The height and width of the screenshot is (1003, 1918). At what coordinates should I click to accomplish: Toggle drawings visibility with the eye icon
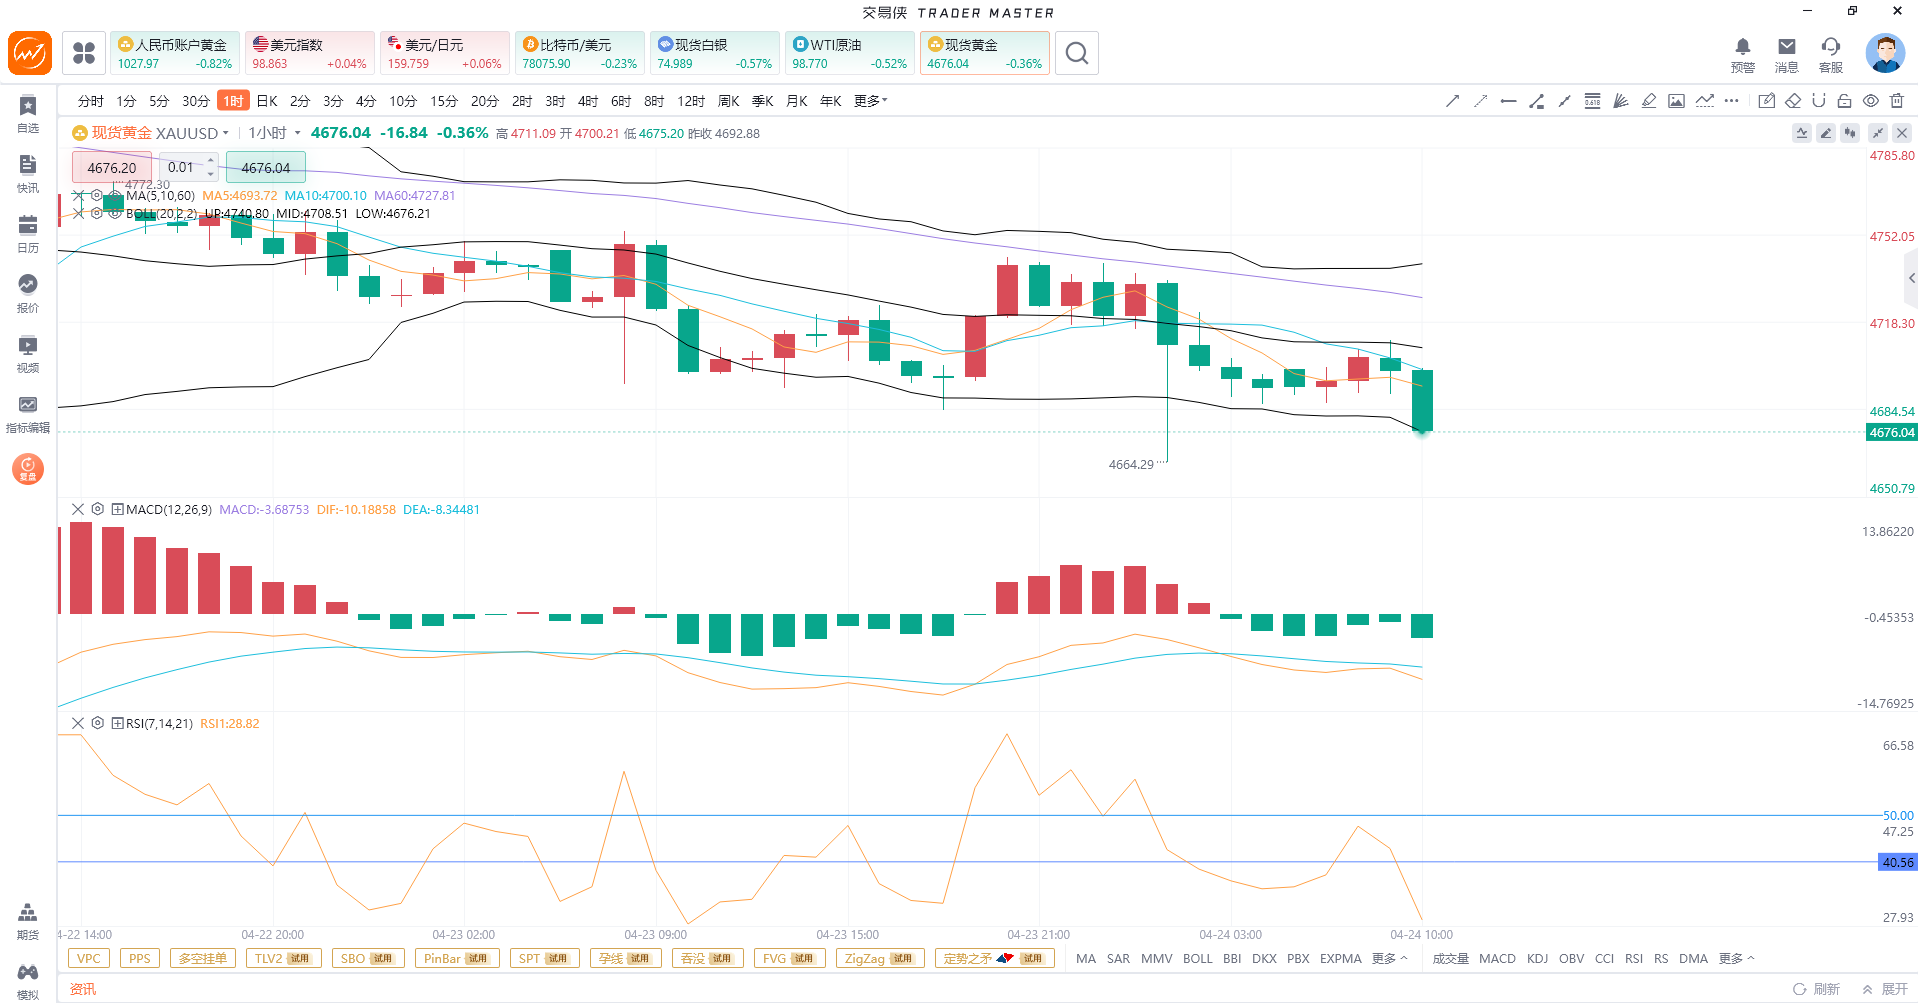1871,101
